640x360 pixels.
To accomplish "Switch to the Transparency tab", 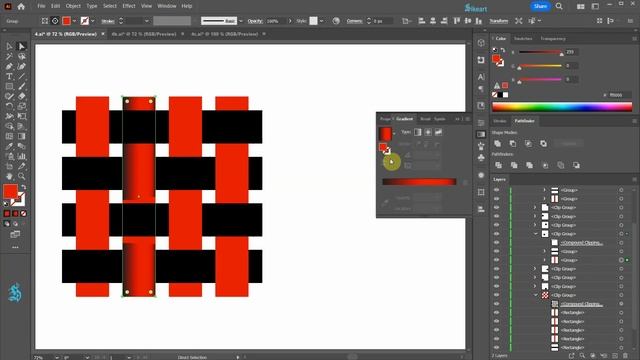I will 553,39.
